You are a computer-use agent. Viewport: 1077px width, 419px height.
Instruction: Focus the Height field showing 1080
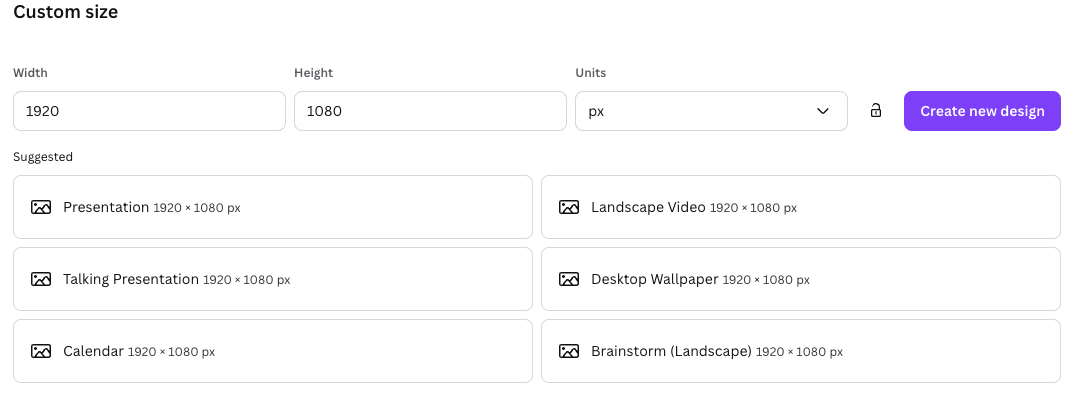430,111
